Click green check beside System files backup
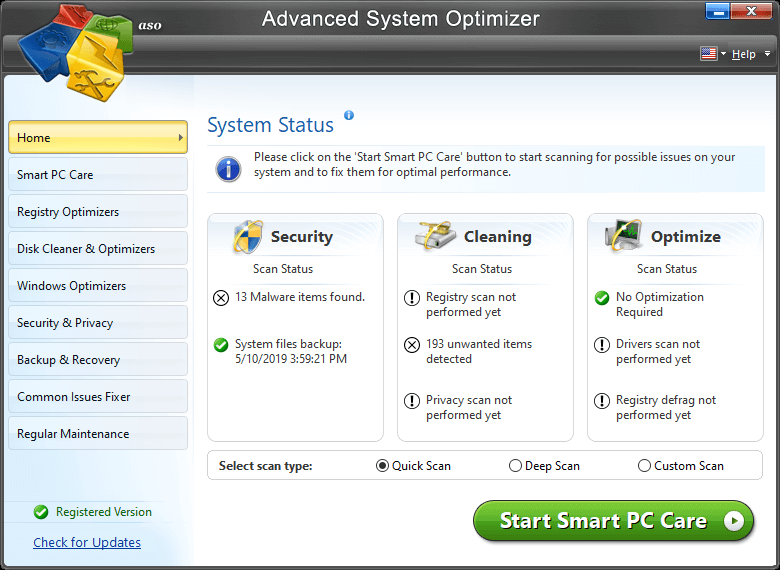Screen dimensions: 780x570 coord(221,345)
